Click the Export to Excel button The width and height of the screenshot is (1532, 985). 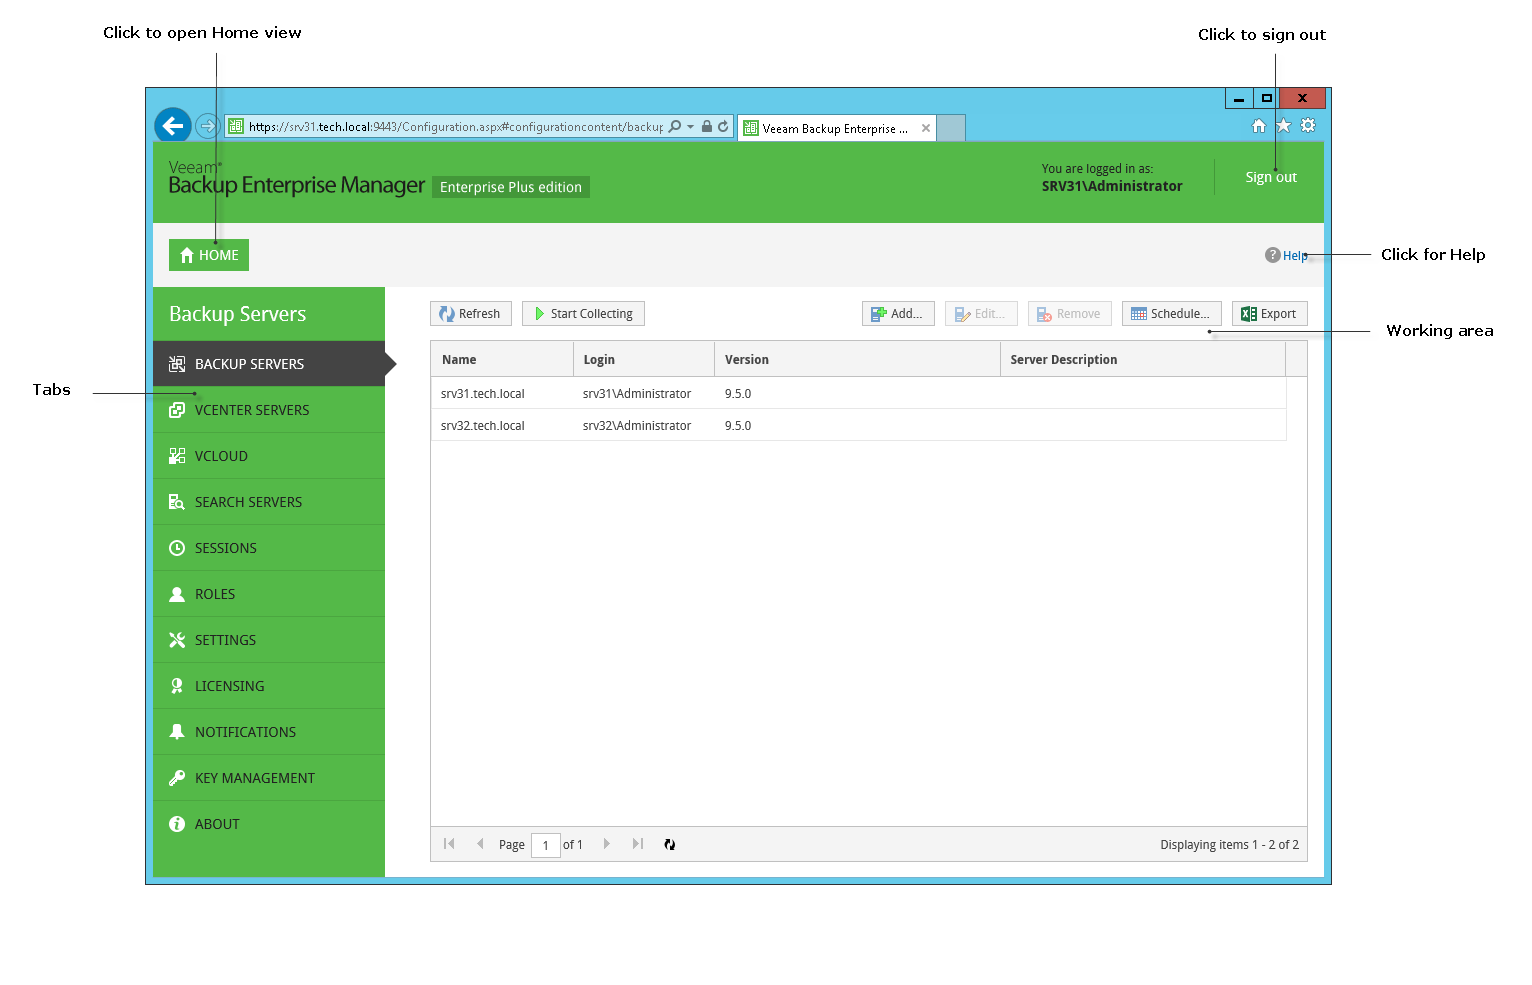point(1269,314)
